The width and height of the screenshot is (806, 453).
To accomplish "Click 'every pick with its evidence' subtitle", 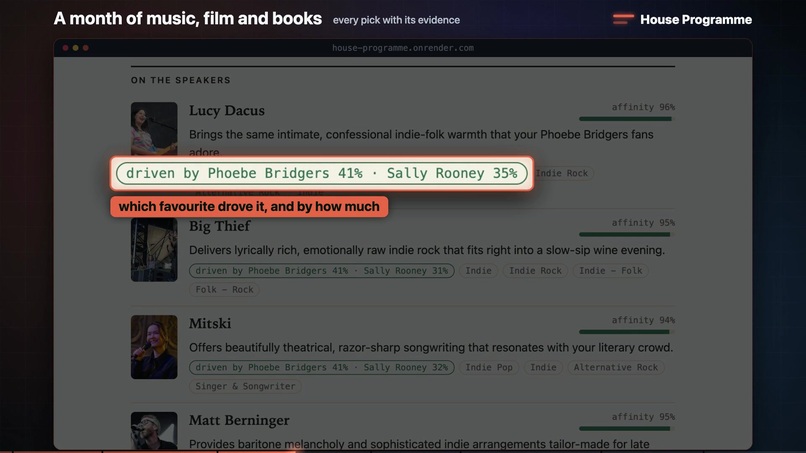I will [396, 20].
